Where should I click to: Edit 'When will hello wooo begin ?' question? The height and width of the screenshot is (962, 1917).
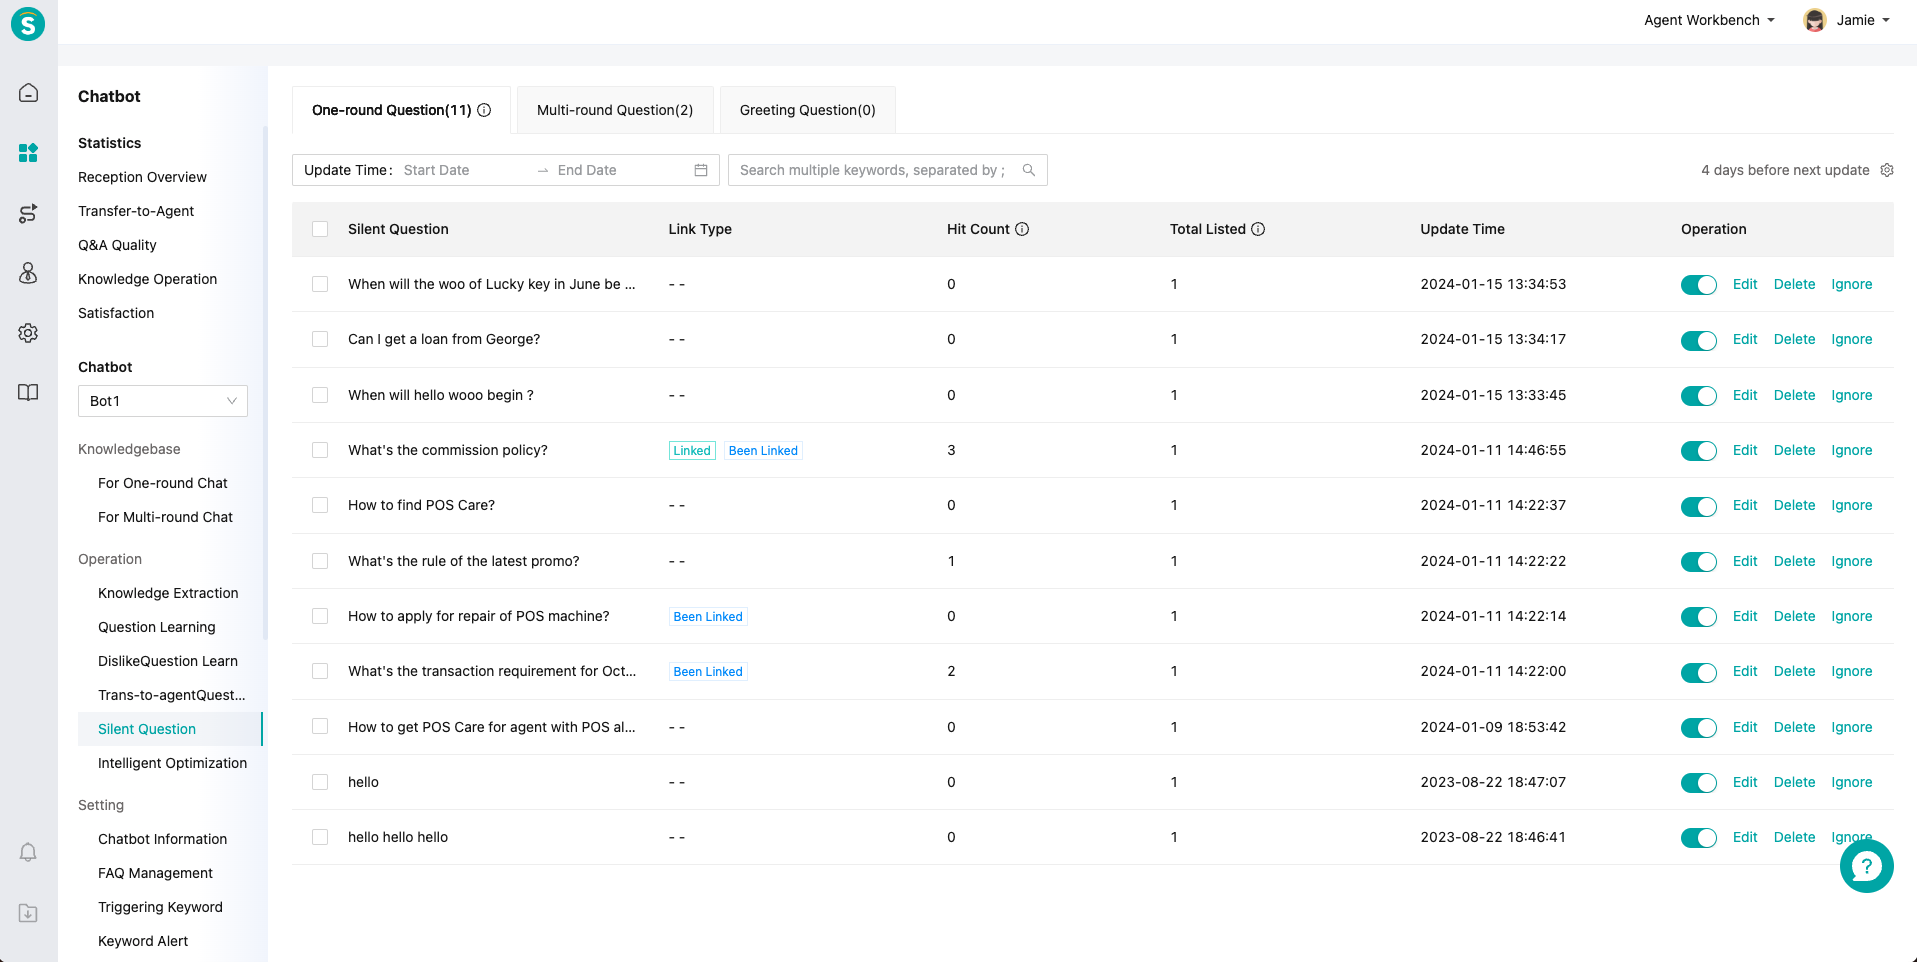1745,395
